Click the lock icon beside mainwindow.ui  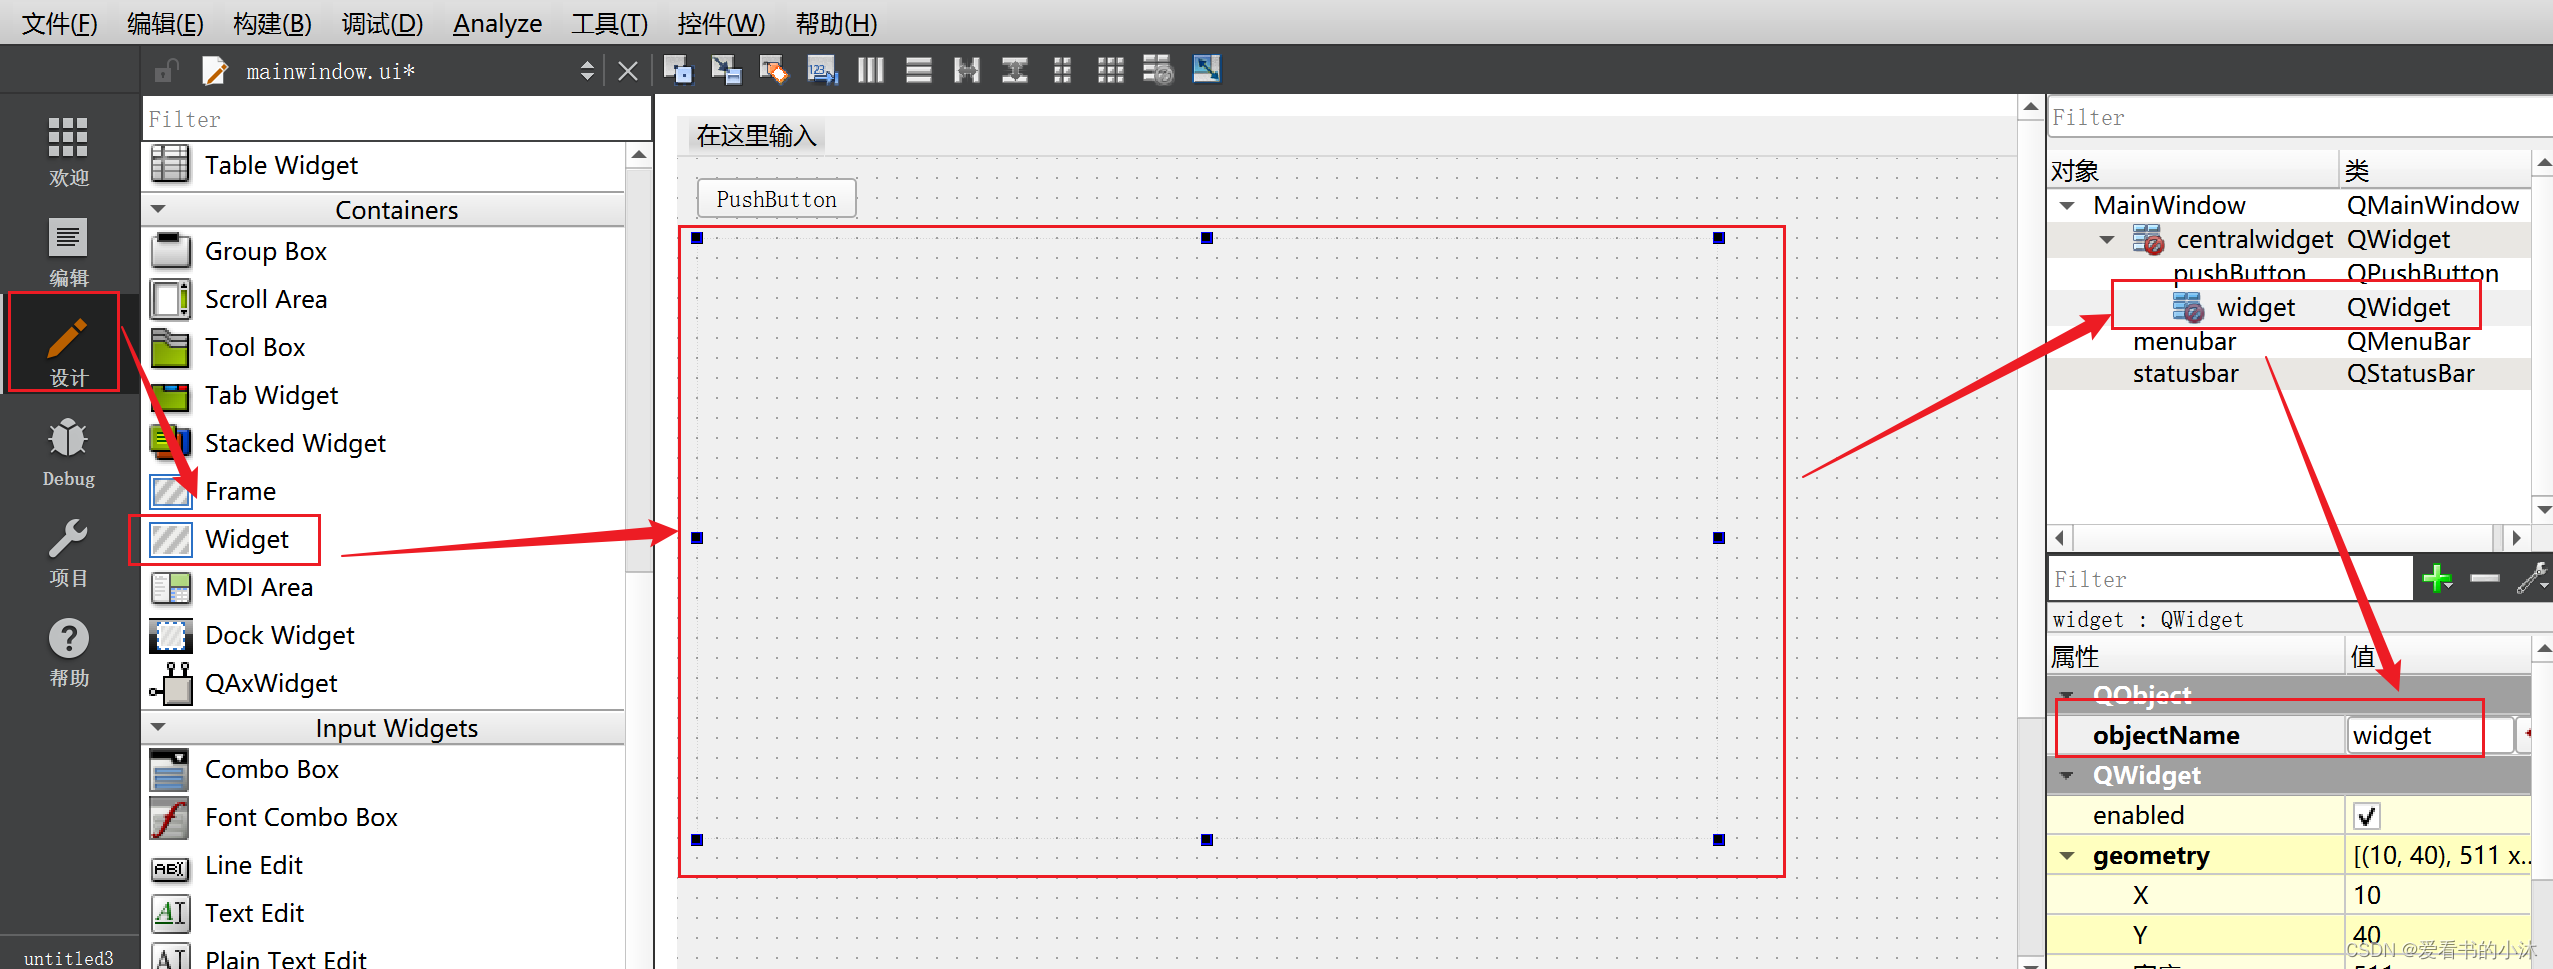165,71
